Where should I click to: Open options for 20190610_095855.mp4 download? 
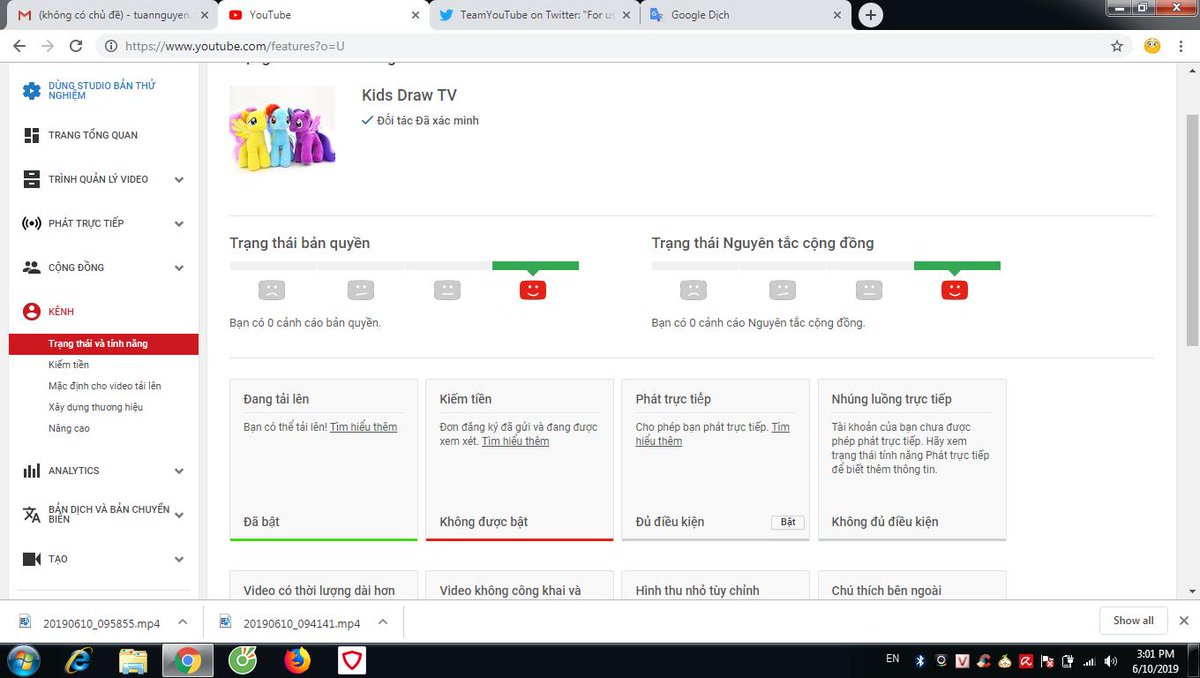[x=182, y=621]
